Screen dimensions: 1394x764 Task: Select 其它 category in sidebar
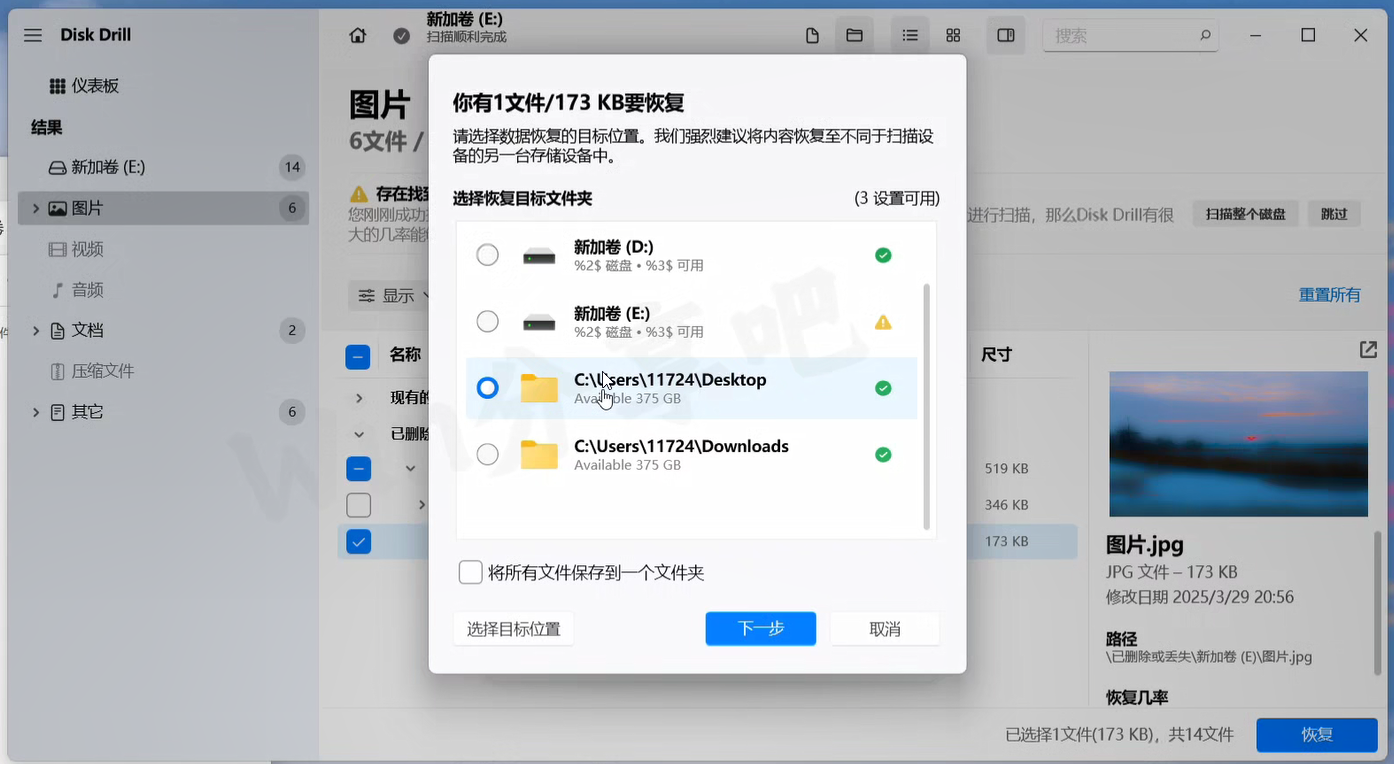click(163, 412)
